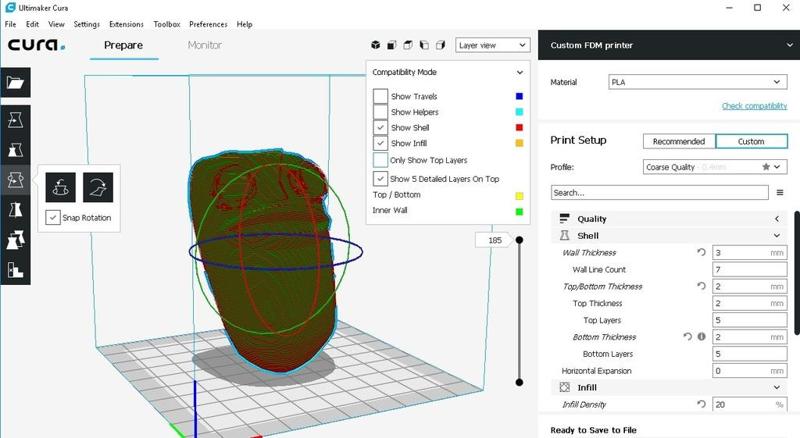Screen dimensions: 800x438
Task: Open the Toolbox menu
Action: [x=166, y=24]
